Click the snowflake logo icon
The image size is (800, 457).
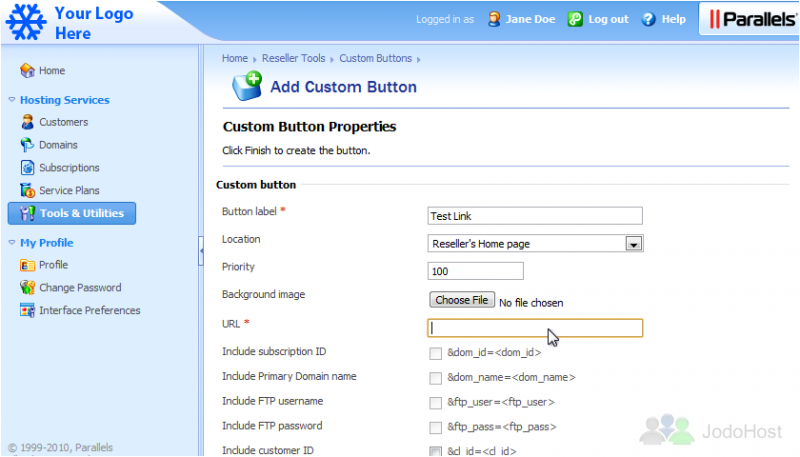pyautogui.click(x=26, y=22)
